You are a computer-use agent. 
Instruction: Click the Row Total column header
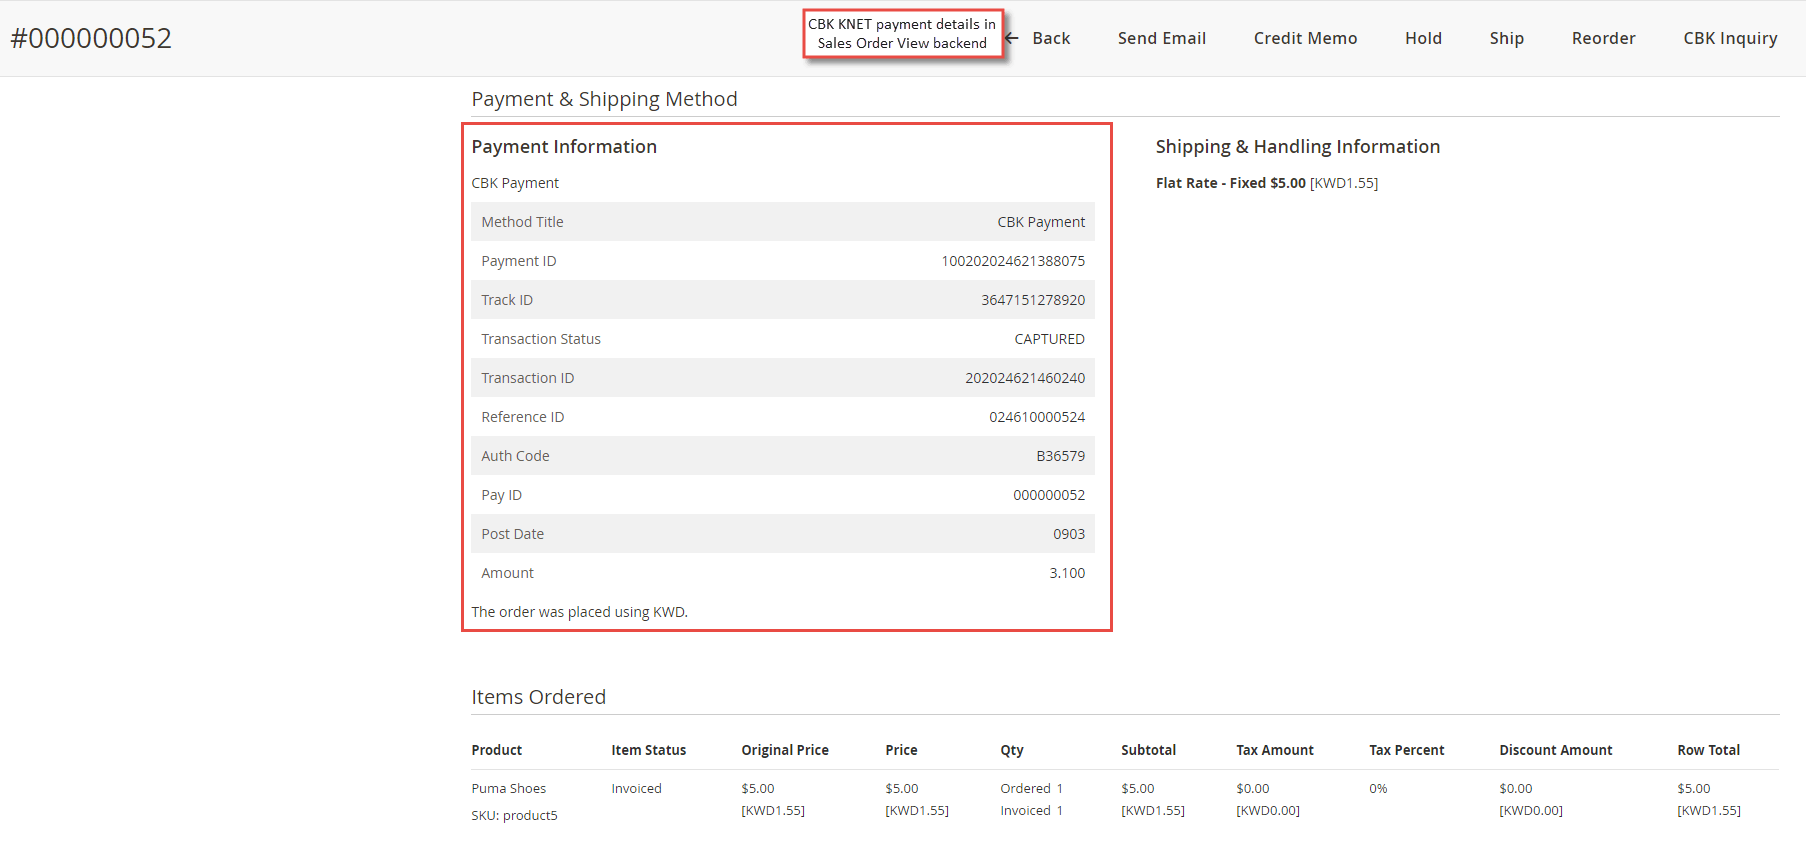(1708, 750)
